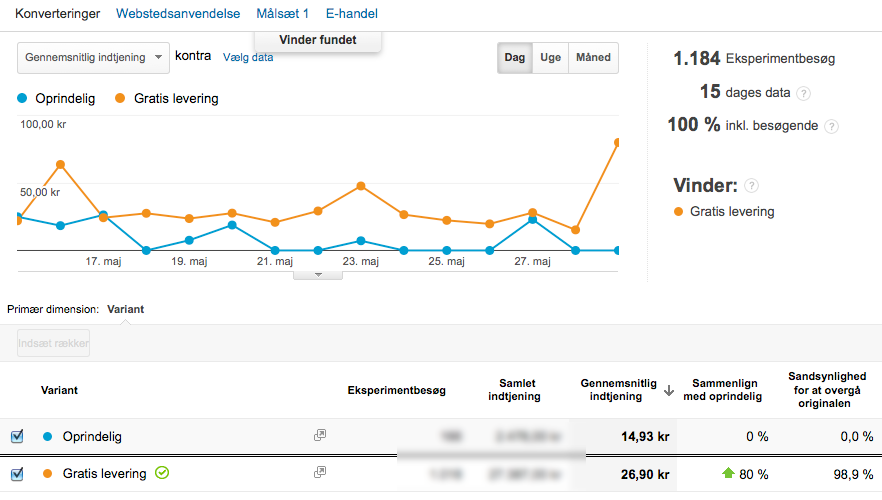Switch to Målsæt 1 tab
This screenshot has width=882, height=500.
pos(282,13)
